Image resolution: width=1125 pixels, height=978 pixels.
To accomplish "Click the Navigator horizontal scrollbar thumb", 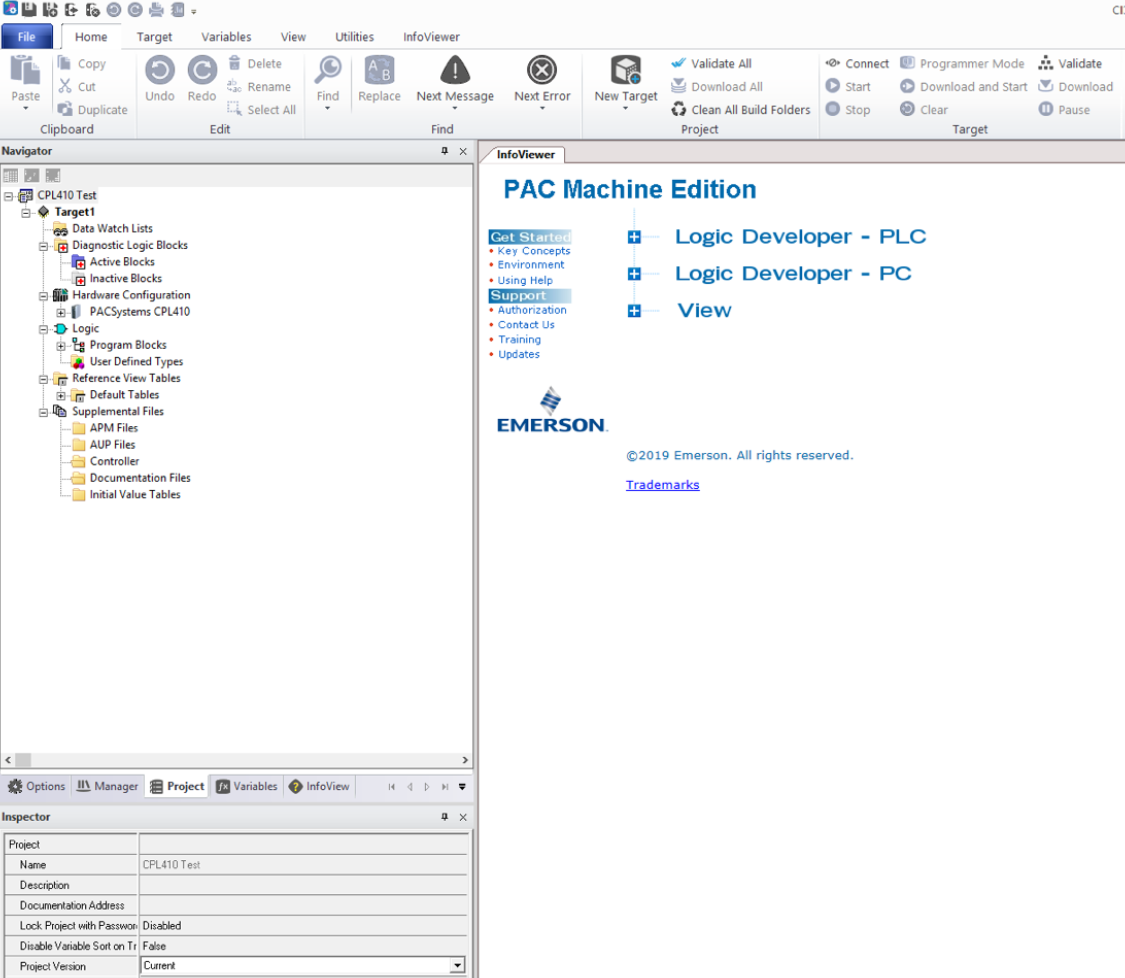I will (x=23, y=760).
